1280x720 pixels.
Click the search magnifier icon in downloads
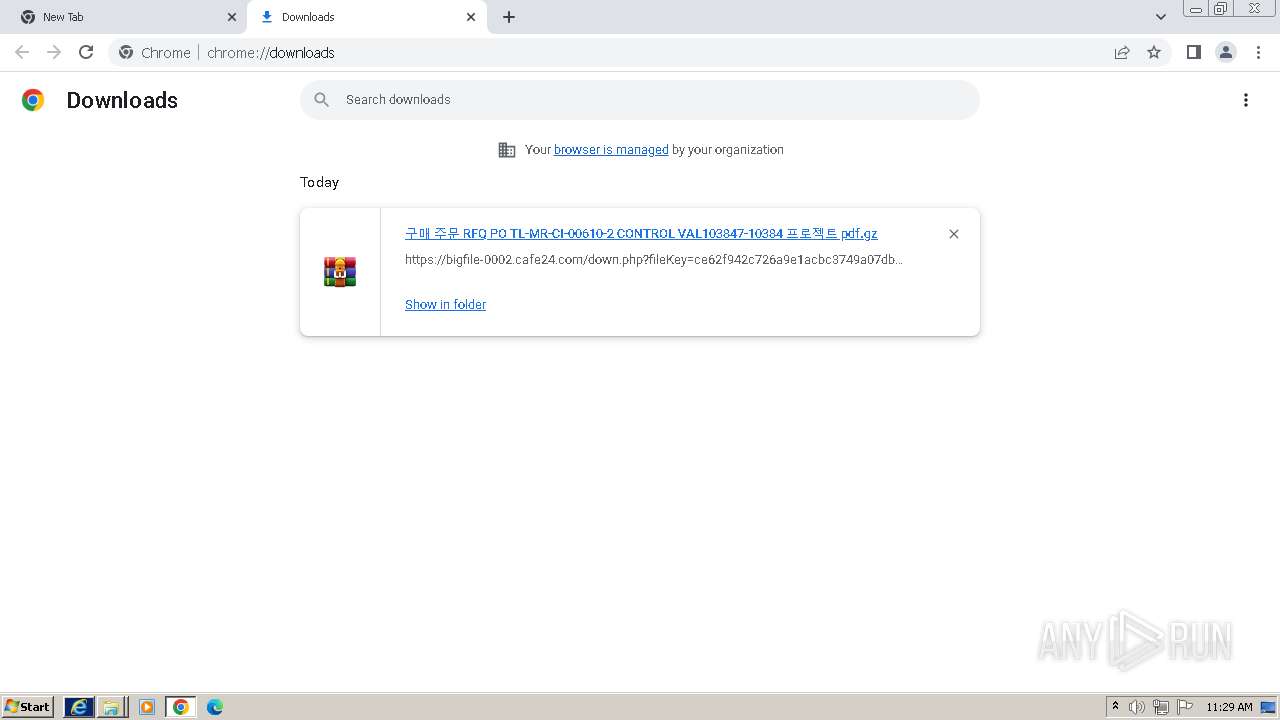[322, 100]
